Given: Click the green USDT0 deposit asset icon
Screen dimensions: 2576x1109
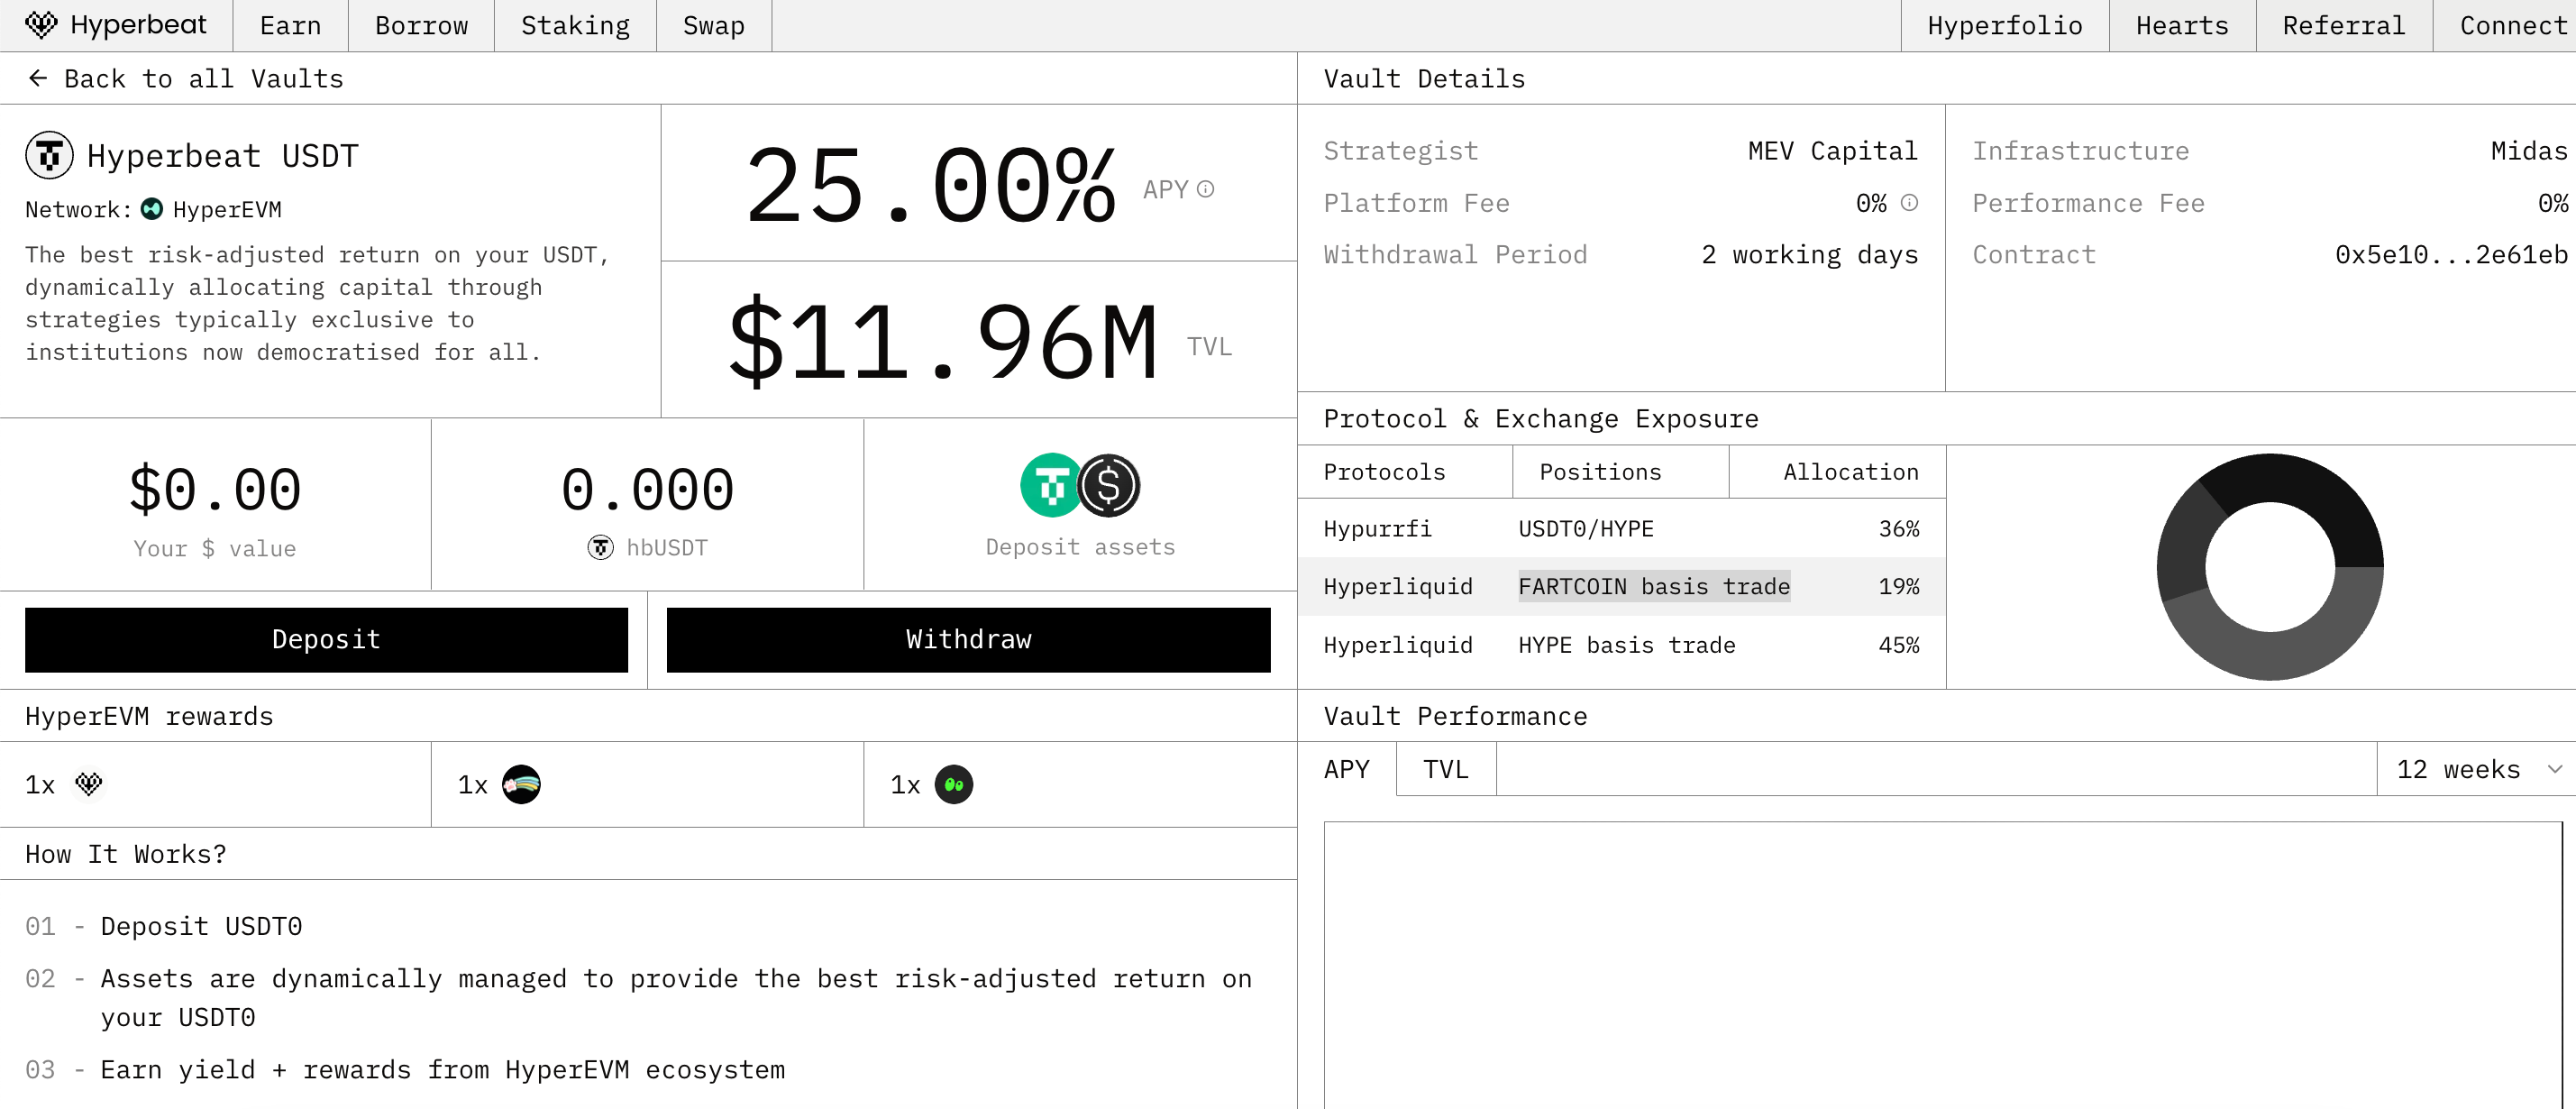Looking at the screenshot, I should [x=1050, y=486].
